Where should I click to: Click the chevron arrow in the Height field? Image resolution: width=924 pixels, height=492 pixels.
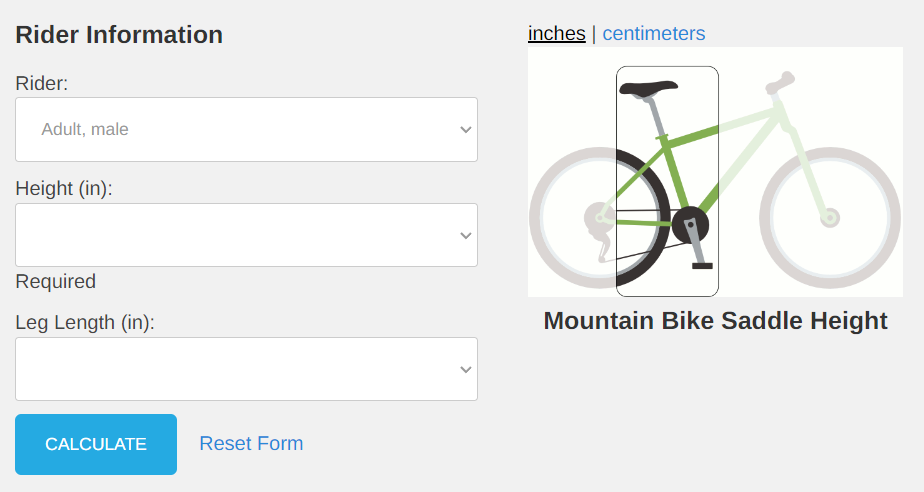tap(466, 236)
